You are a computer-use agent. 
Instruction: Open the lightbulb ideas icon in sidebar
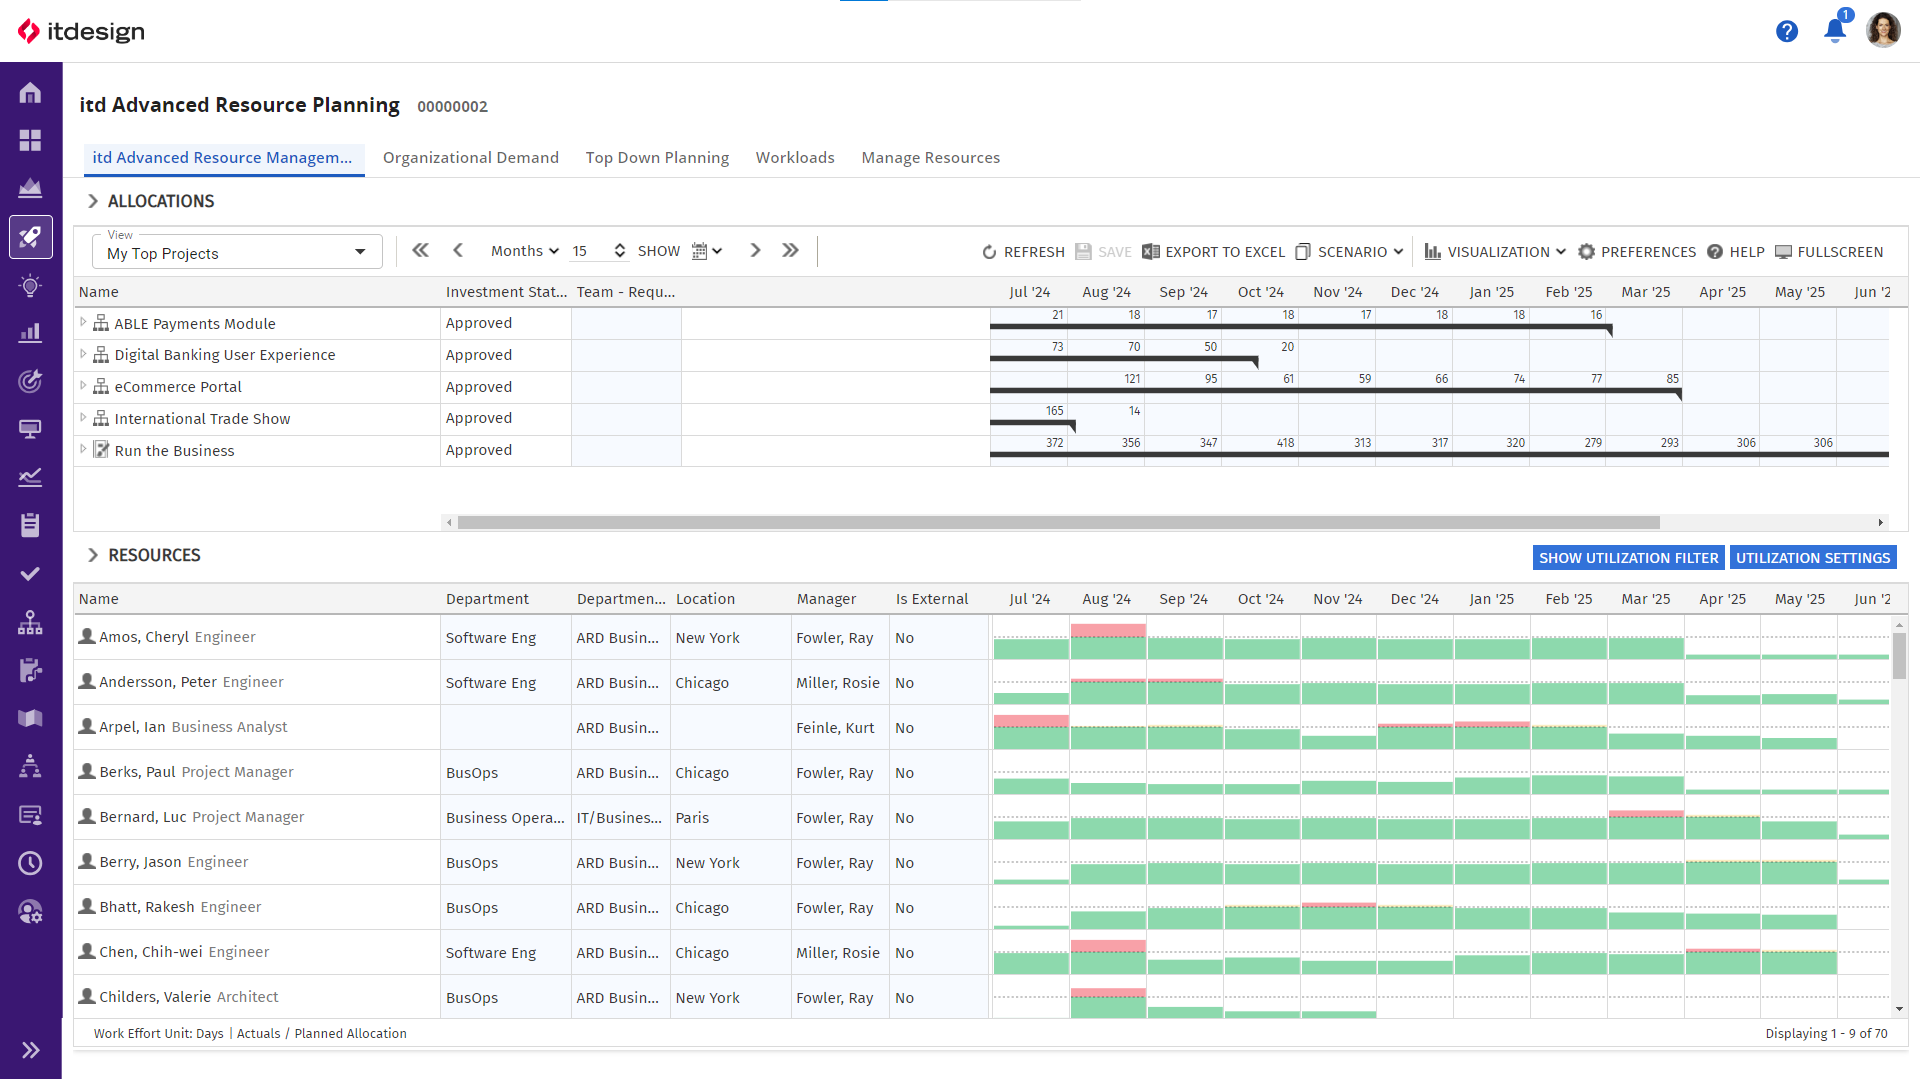[30, 286]
